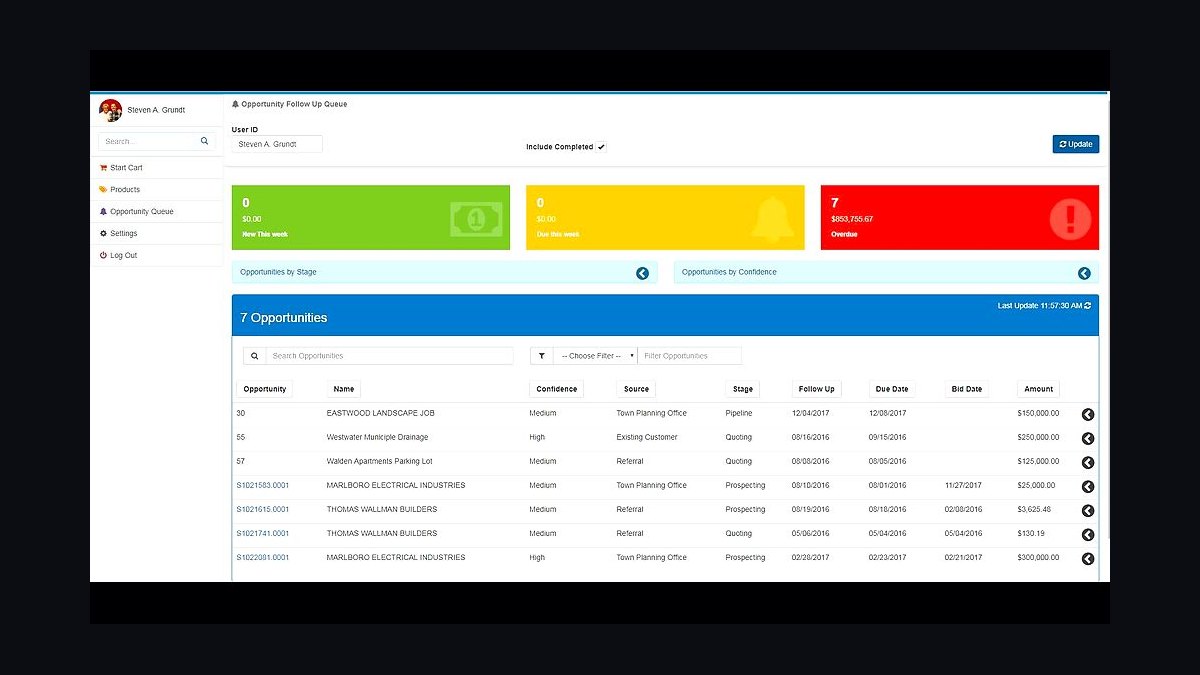Click the Steven A. Grundt sidebar username
The image size is (1200, 675).
click(x=156, y=110)
